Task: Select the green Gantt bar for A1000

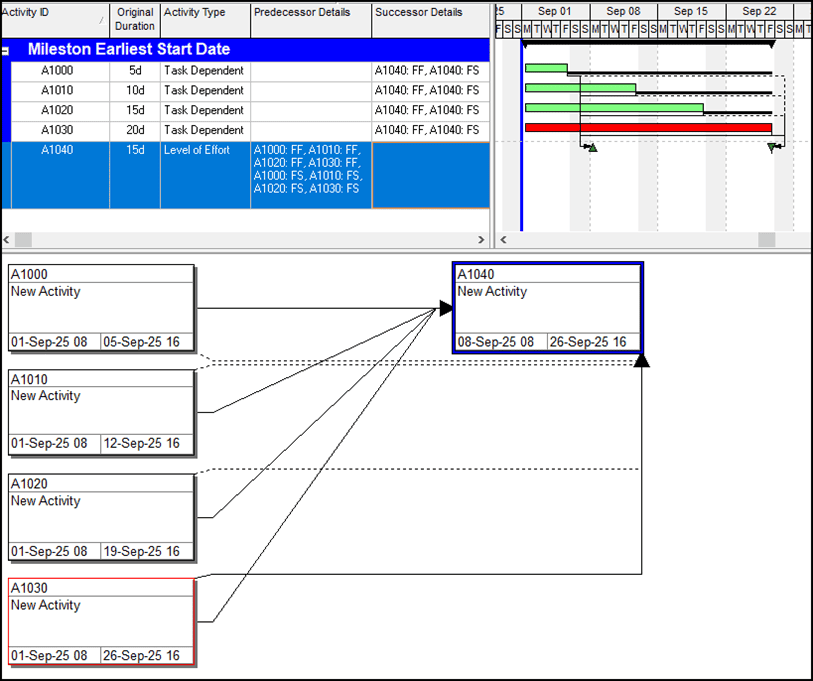Action: 545,68
